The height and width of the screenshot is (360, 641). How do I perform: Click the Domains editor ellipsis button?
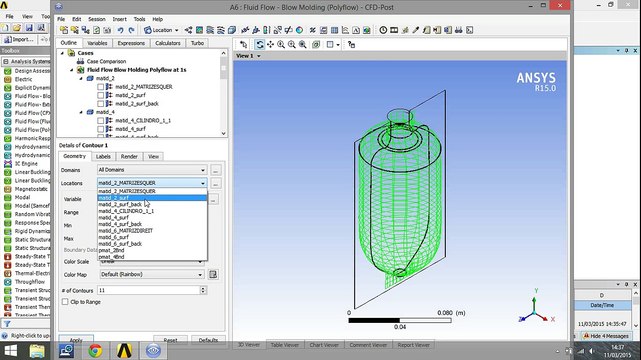(x=215, y=170)
